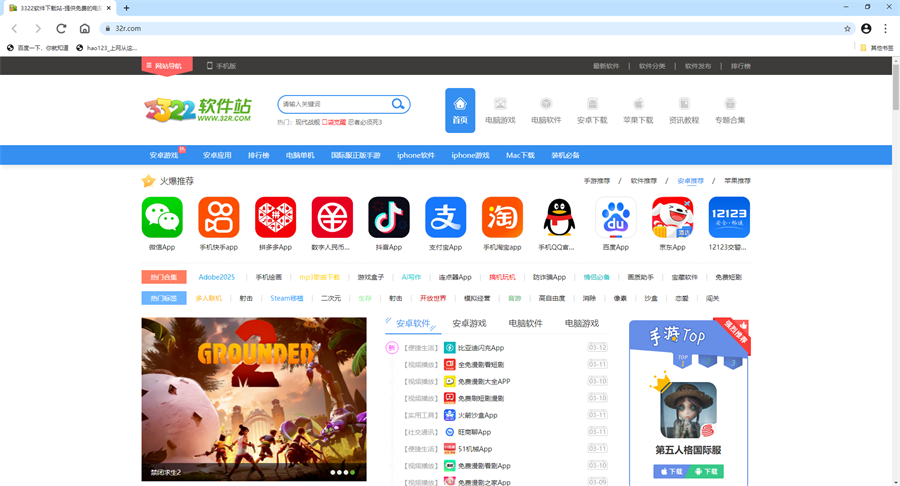Click the green Android 下载 button
900x486 pixels.
pos(706,471)
